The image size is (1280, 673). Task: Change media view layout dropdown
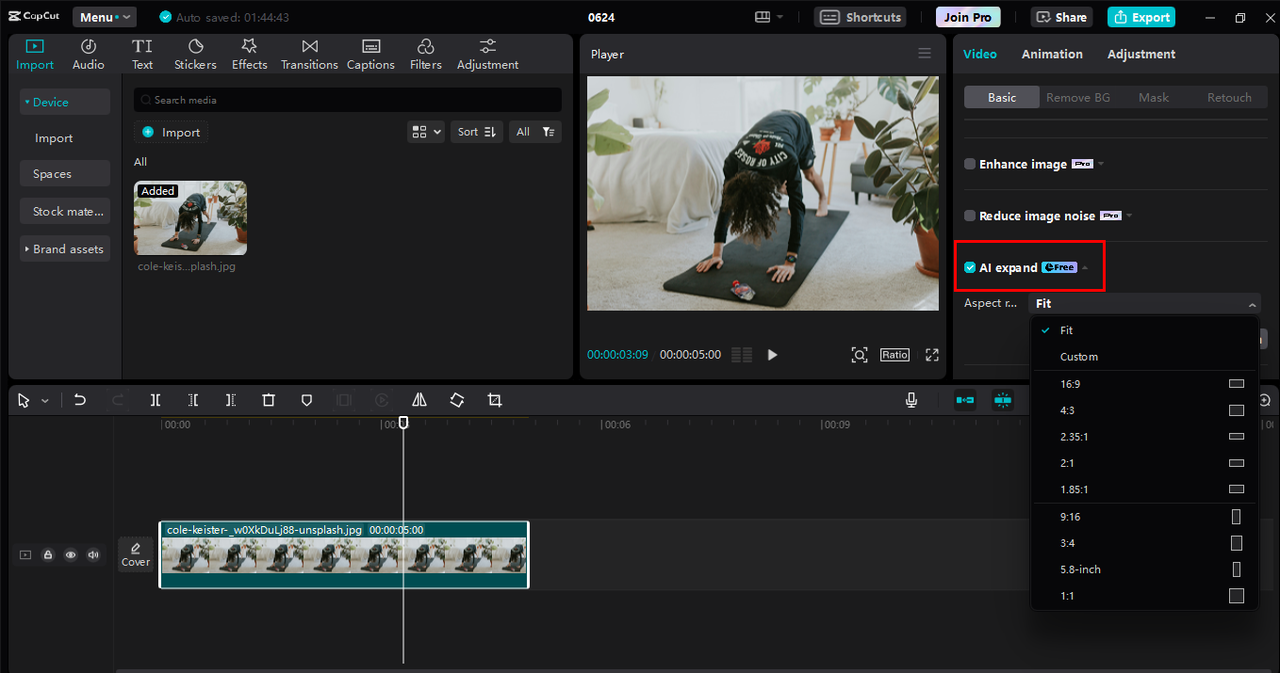pos(426,132)
